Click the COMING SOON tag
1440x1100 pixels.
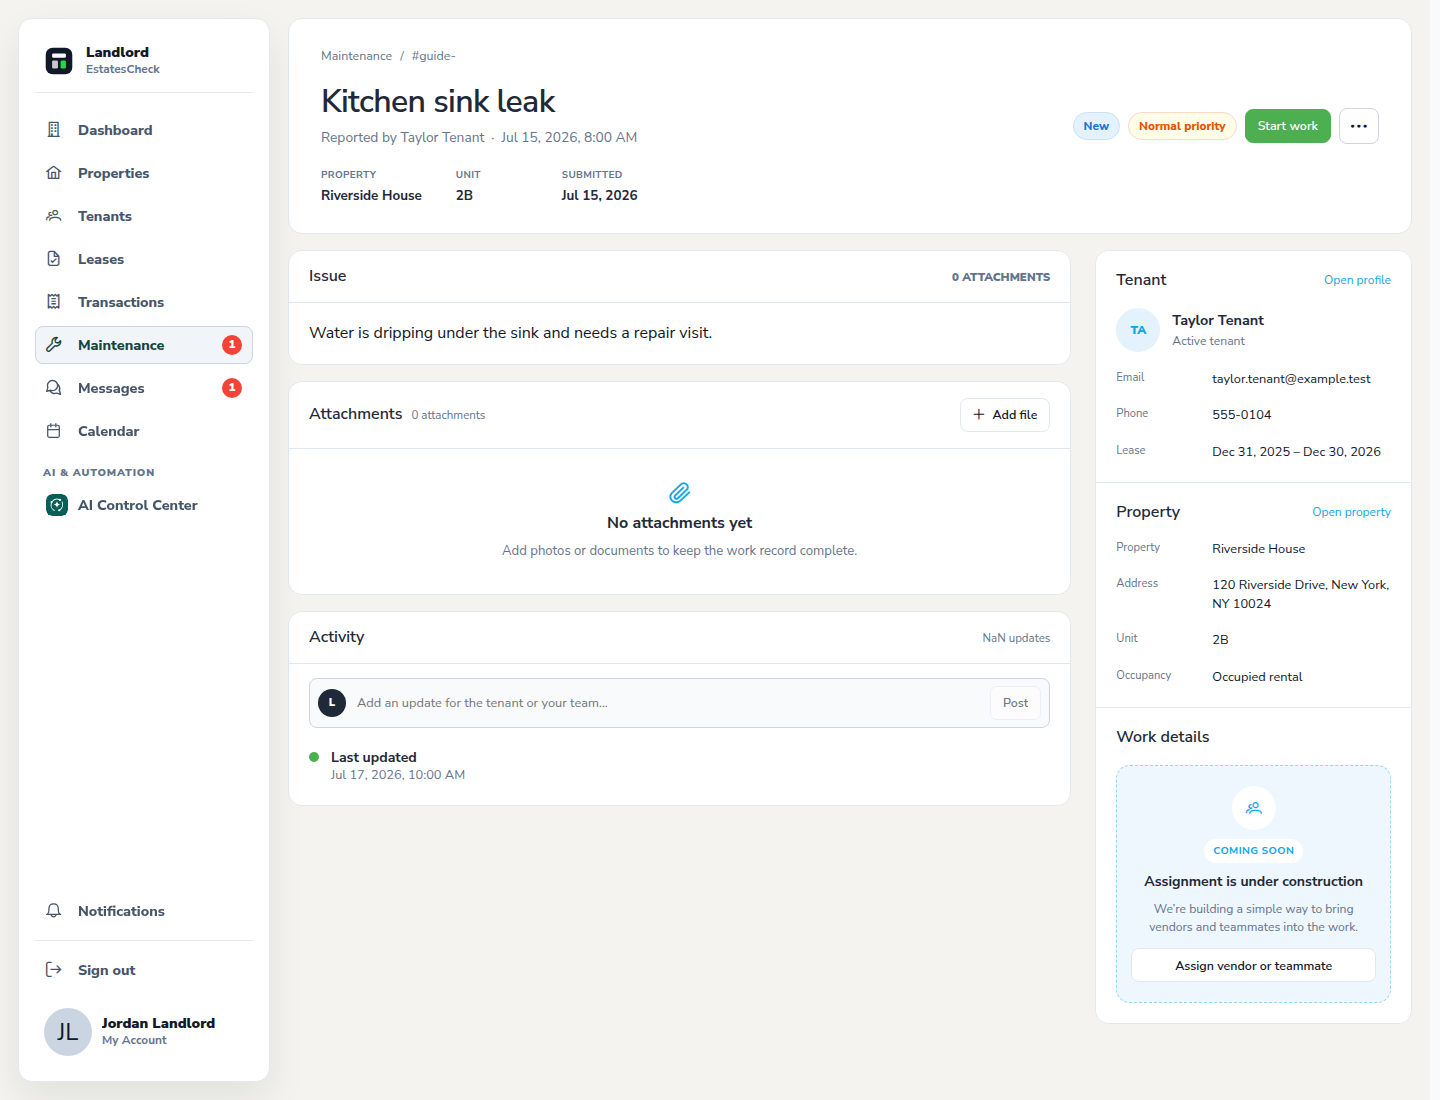[x=1254, y=851]
